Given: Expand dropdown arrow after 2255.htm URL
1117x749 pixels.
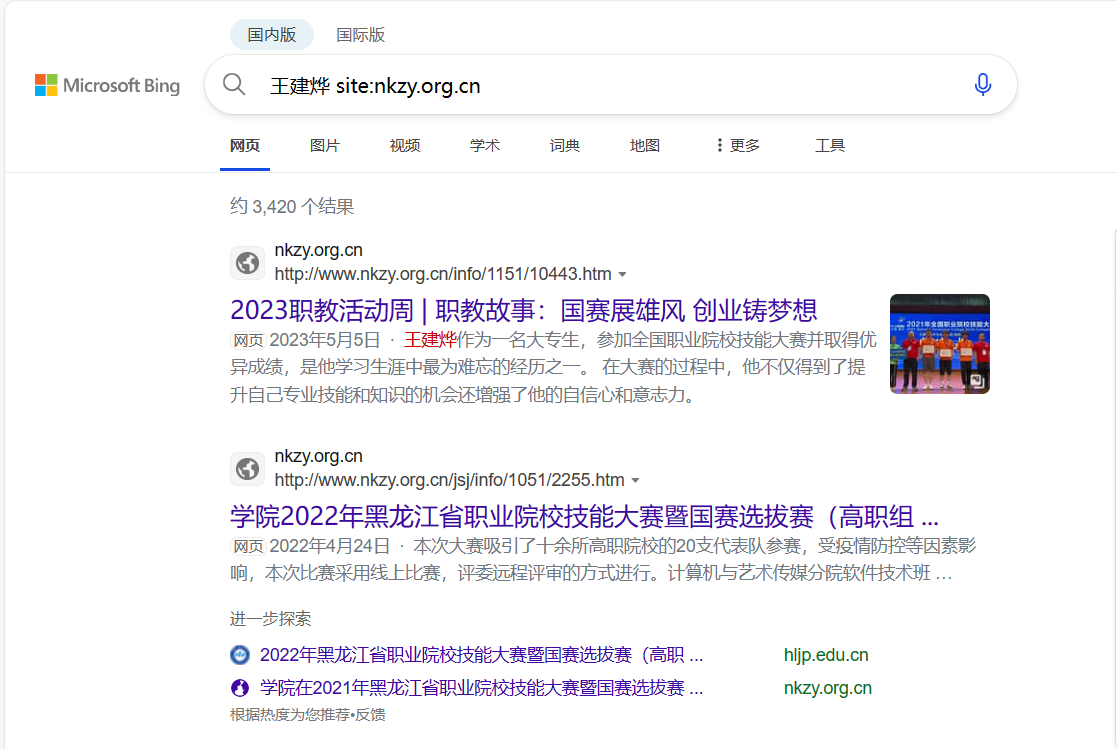Looking at the screenshot, I should [635, 480].
